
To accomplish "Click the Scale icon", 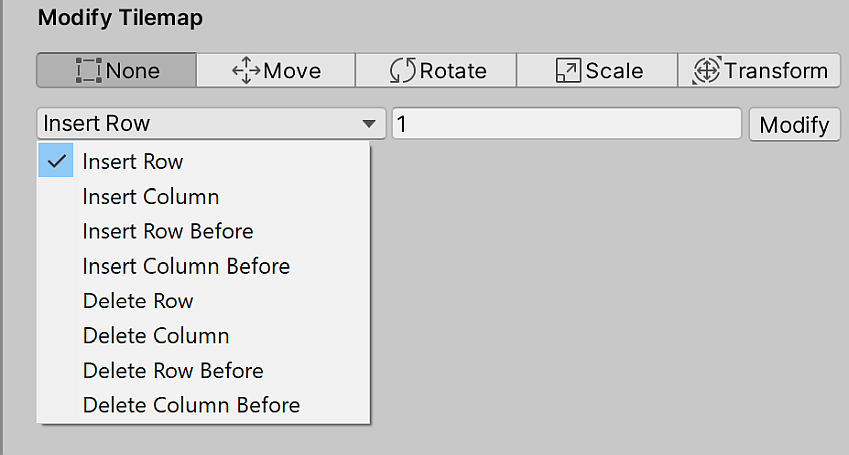I will pyautogui.click(x=568, y=71).
